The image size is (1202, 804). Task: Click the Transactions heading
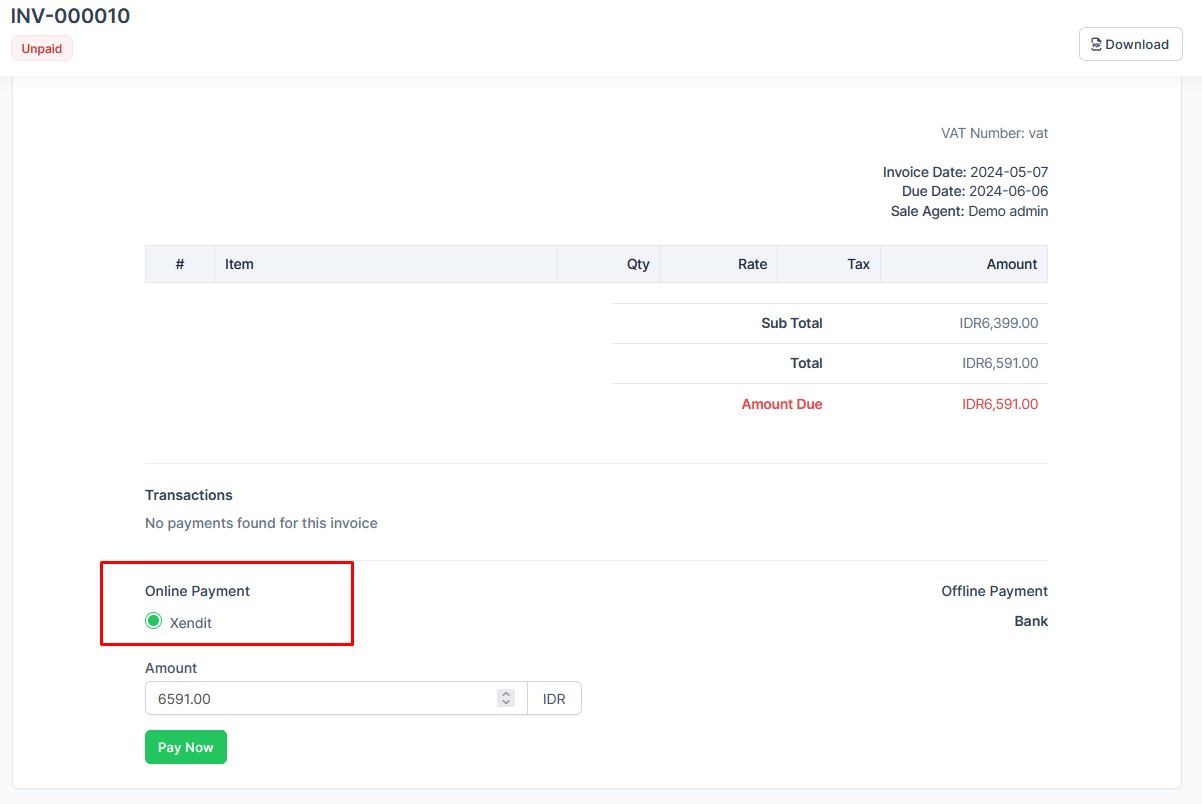(188, 495)
